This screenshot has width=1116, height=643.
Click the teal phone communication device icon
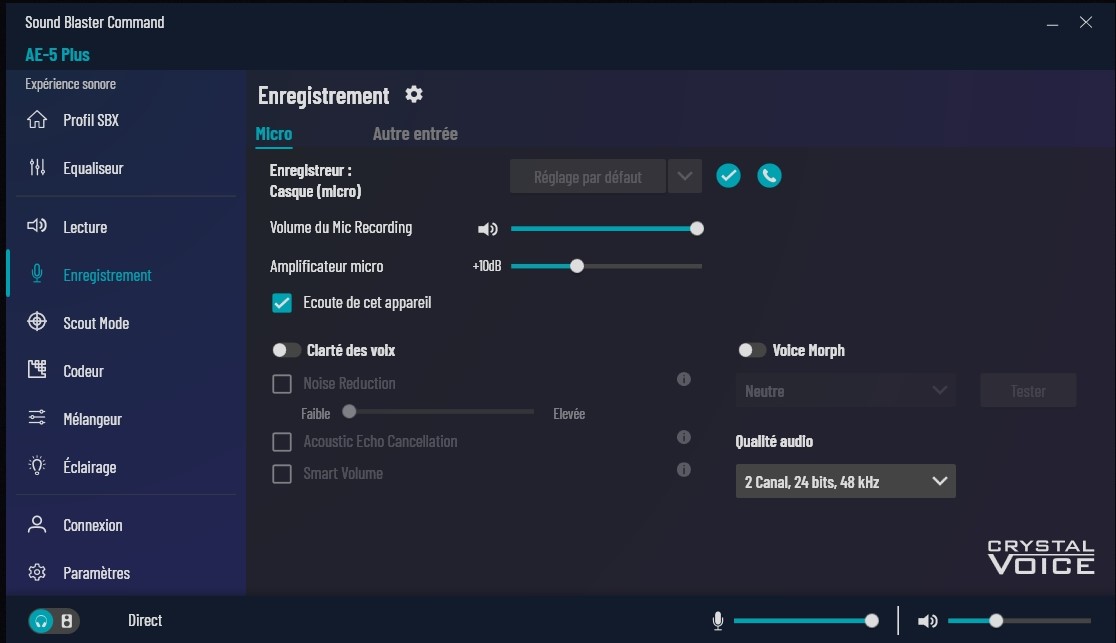coord(769,176)
